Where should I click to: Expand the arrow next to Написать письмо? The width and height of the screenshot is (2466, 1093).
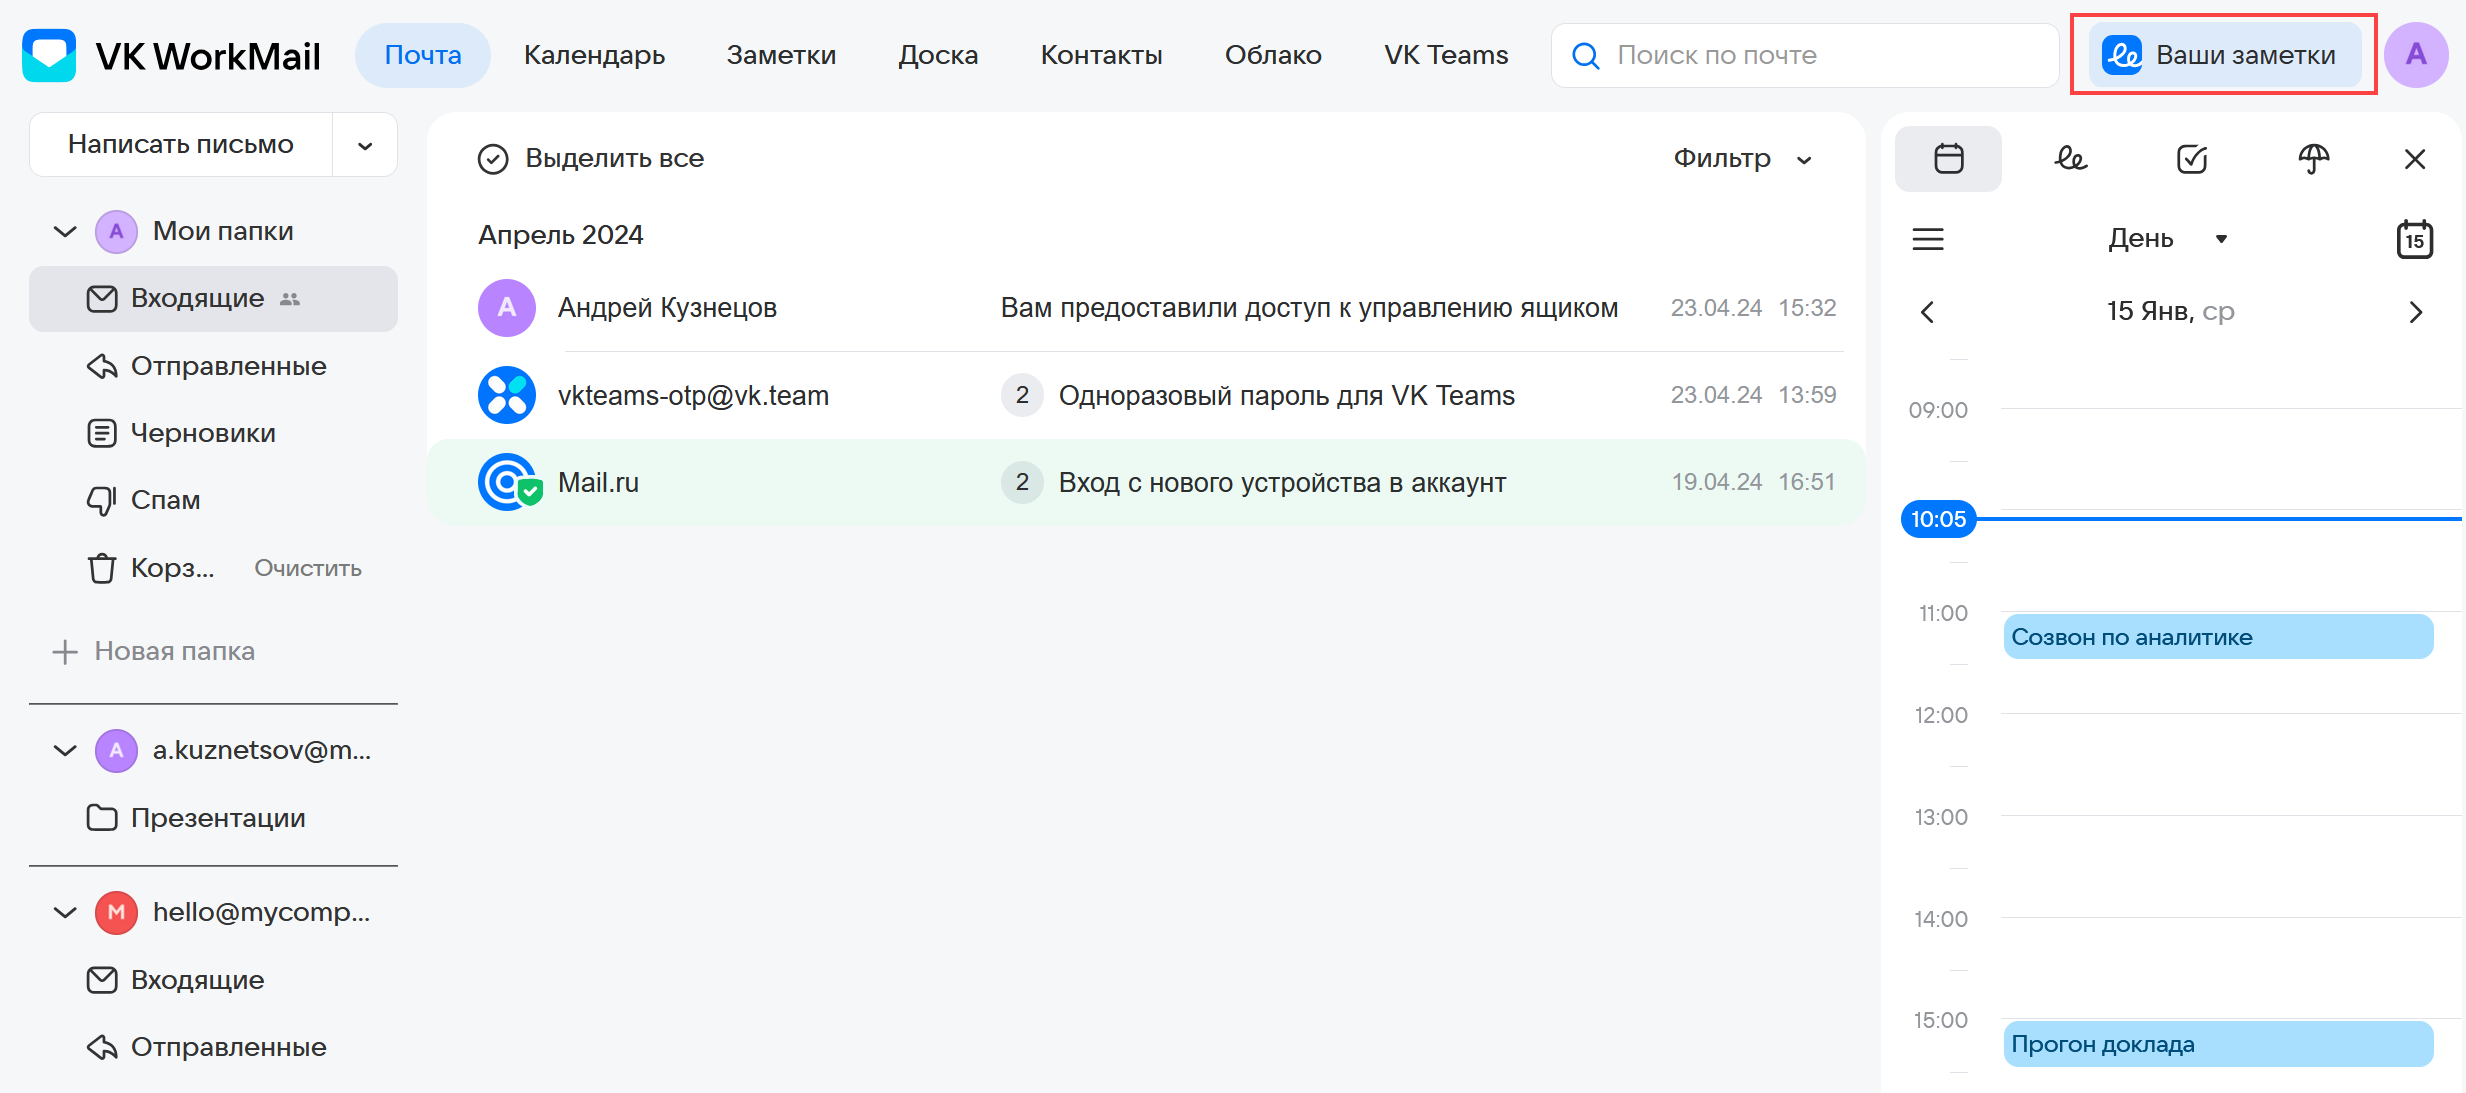[365, 145]
